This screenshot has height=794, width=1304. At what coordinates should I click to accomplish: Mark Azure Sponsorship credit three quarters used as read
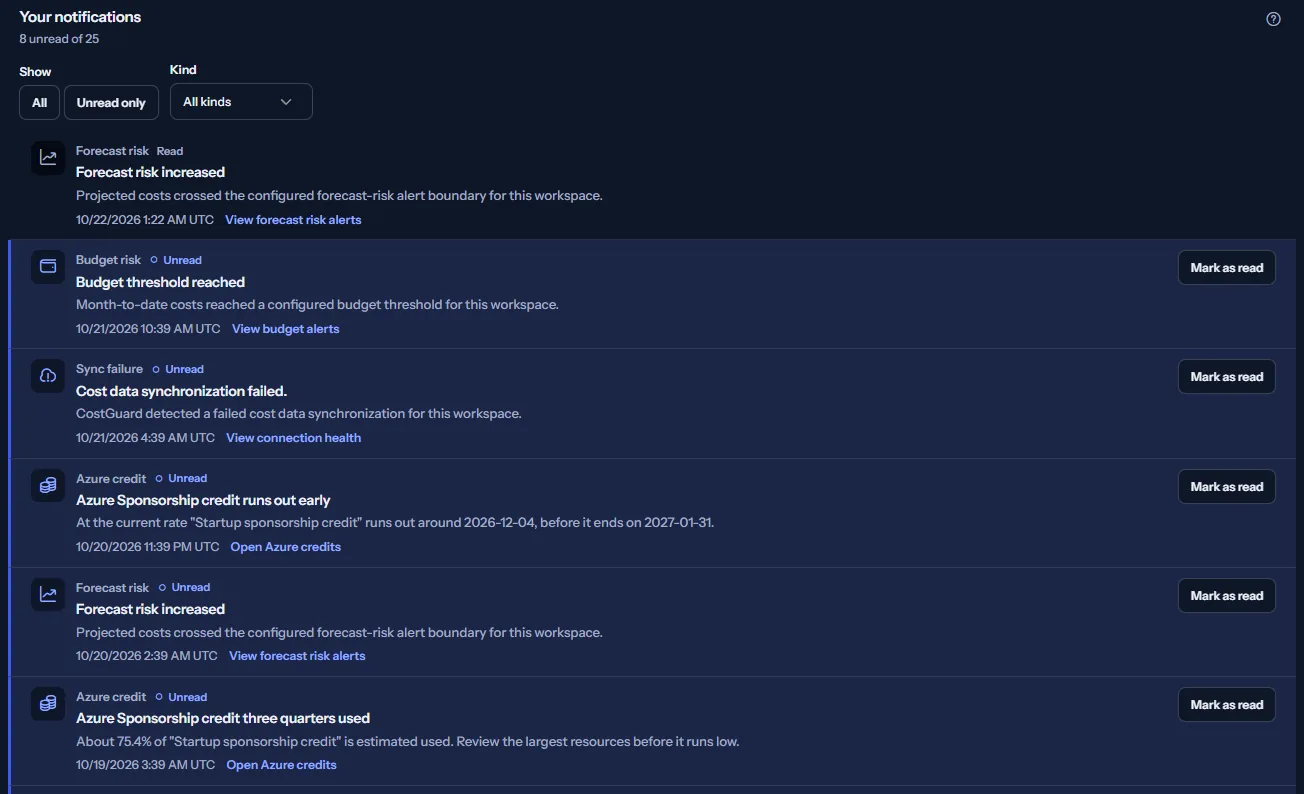click(x=1227, y=705)
